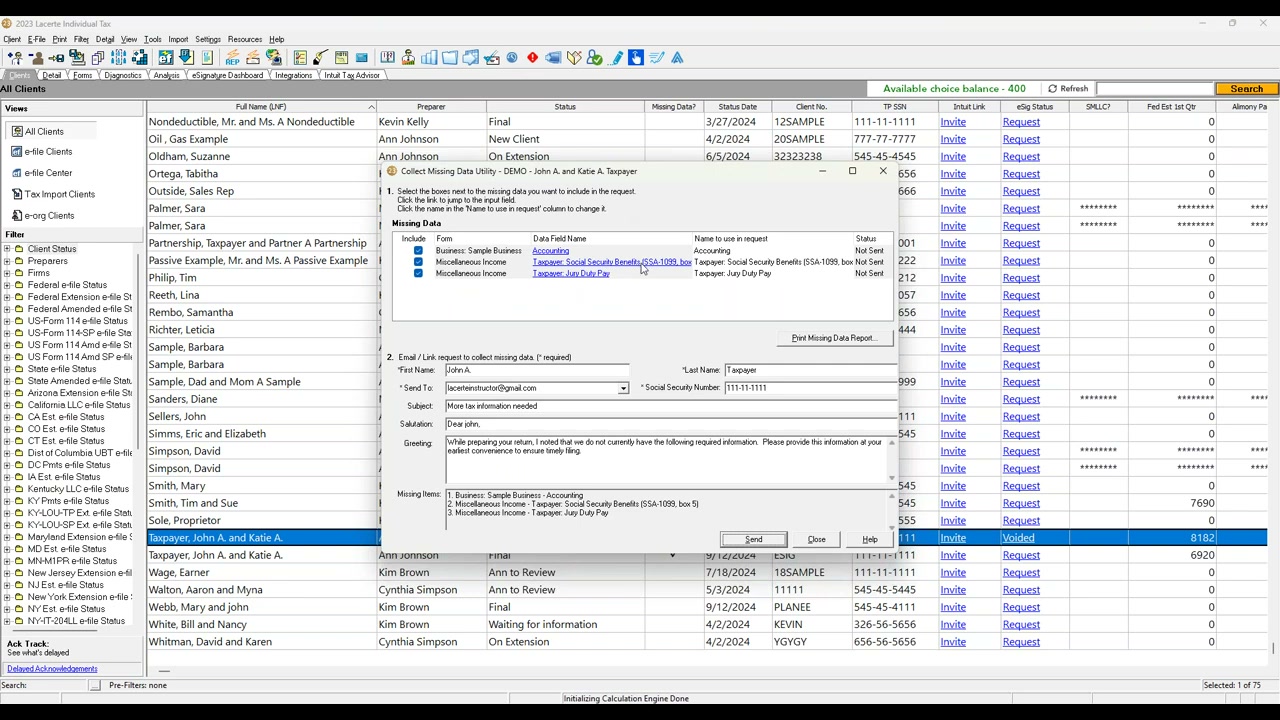Expand the Client Status filter folder
1280x720 pixels.
7,249
